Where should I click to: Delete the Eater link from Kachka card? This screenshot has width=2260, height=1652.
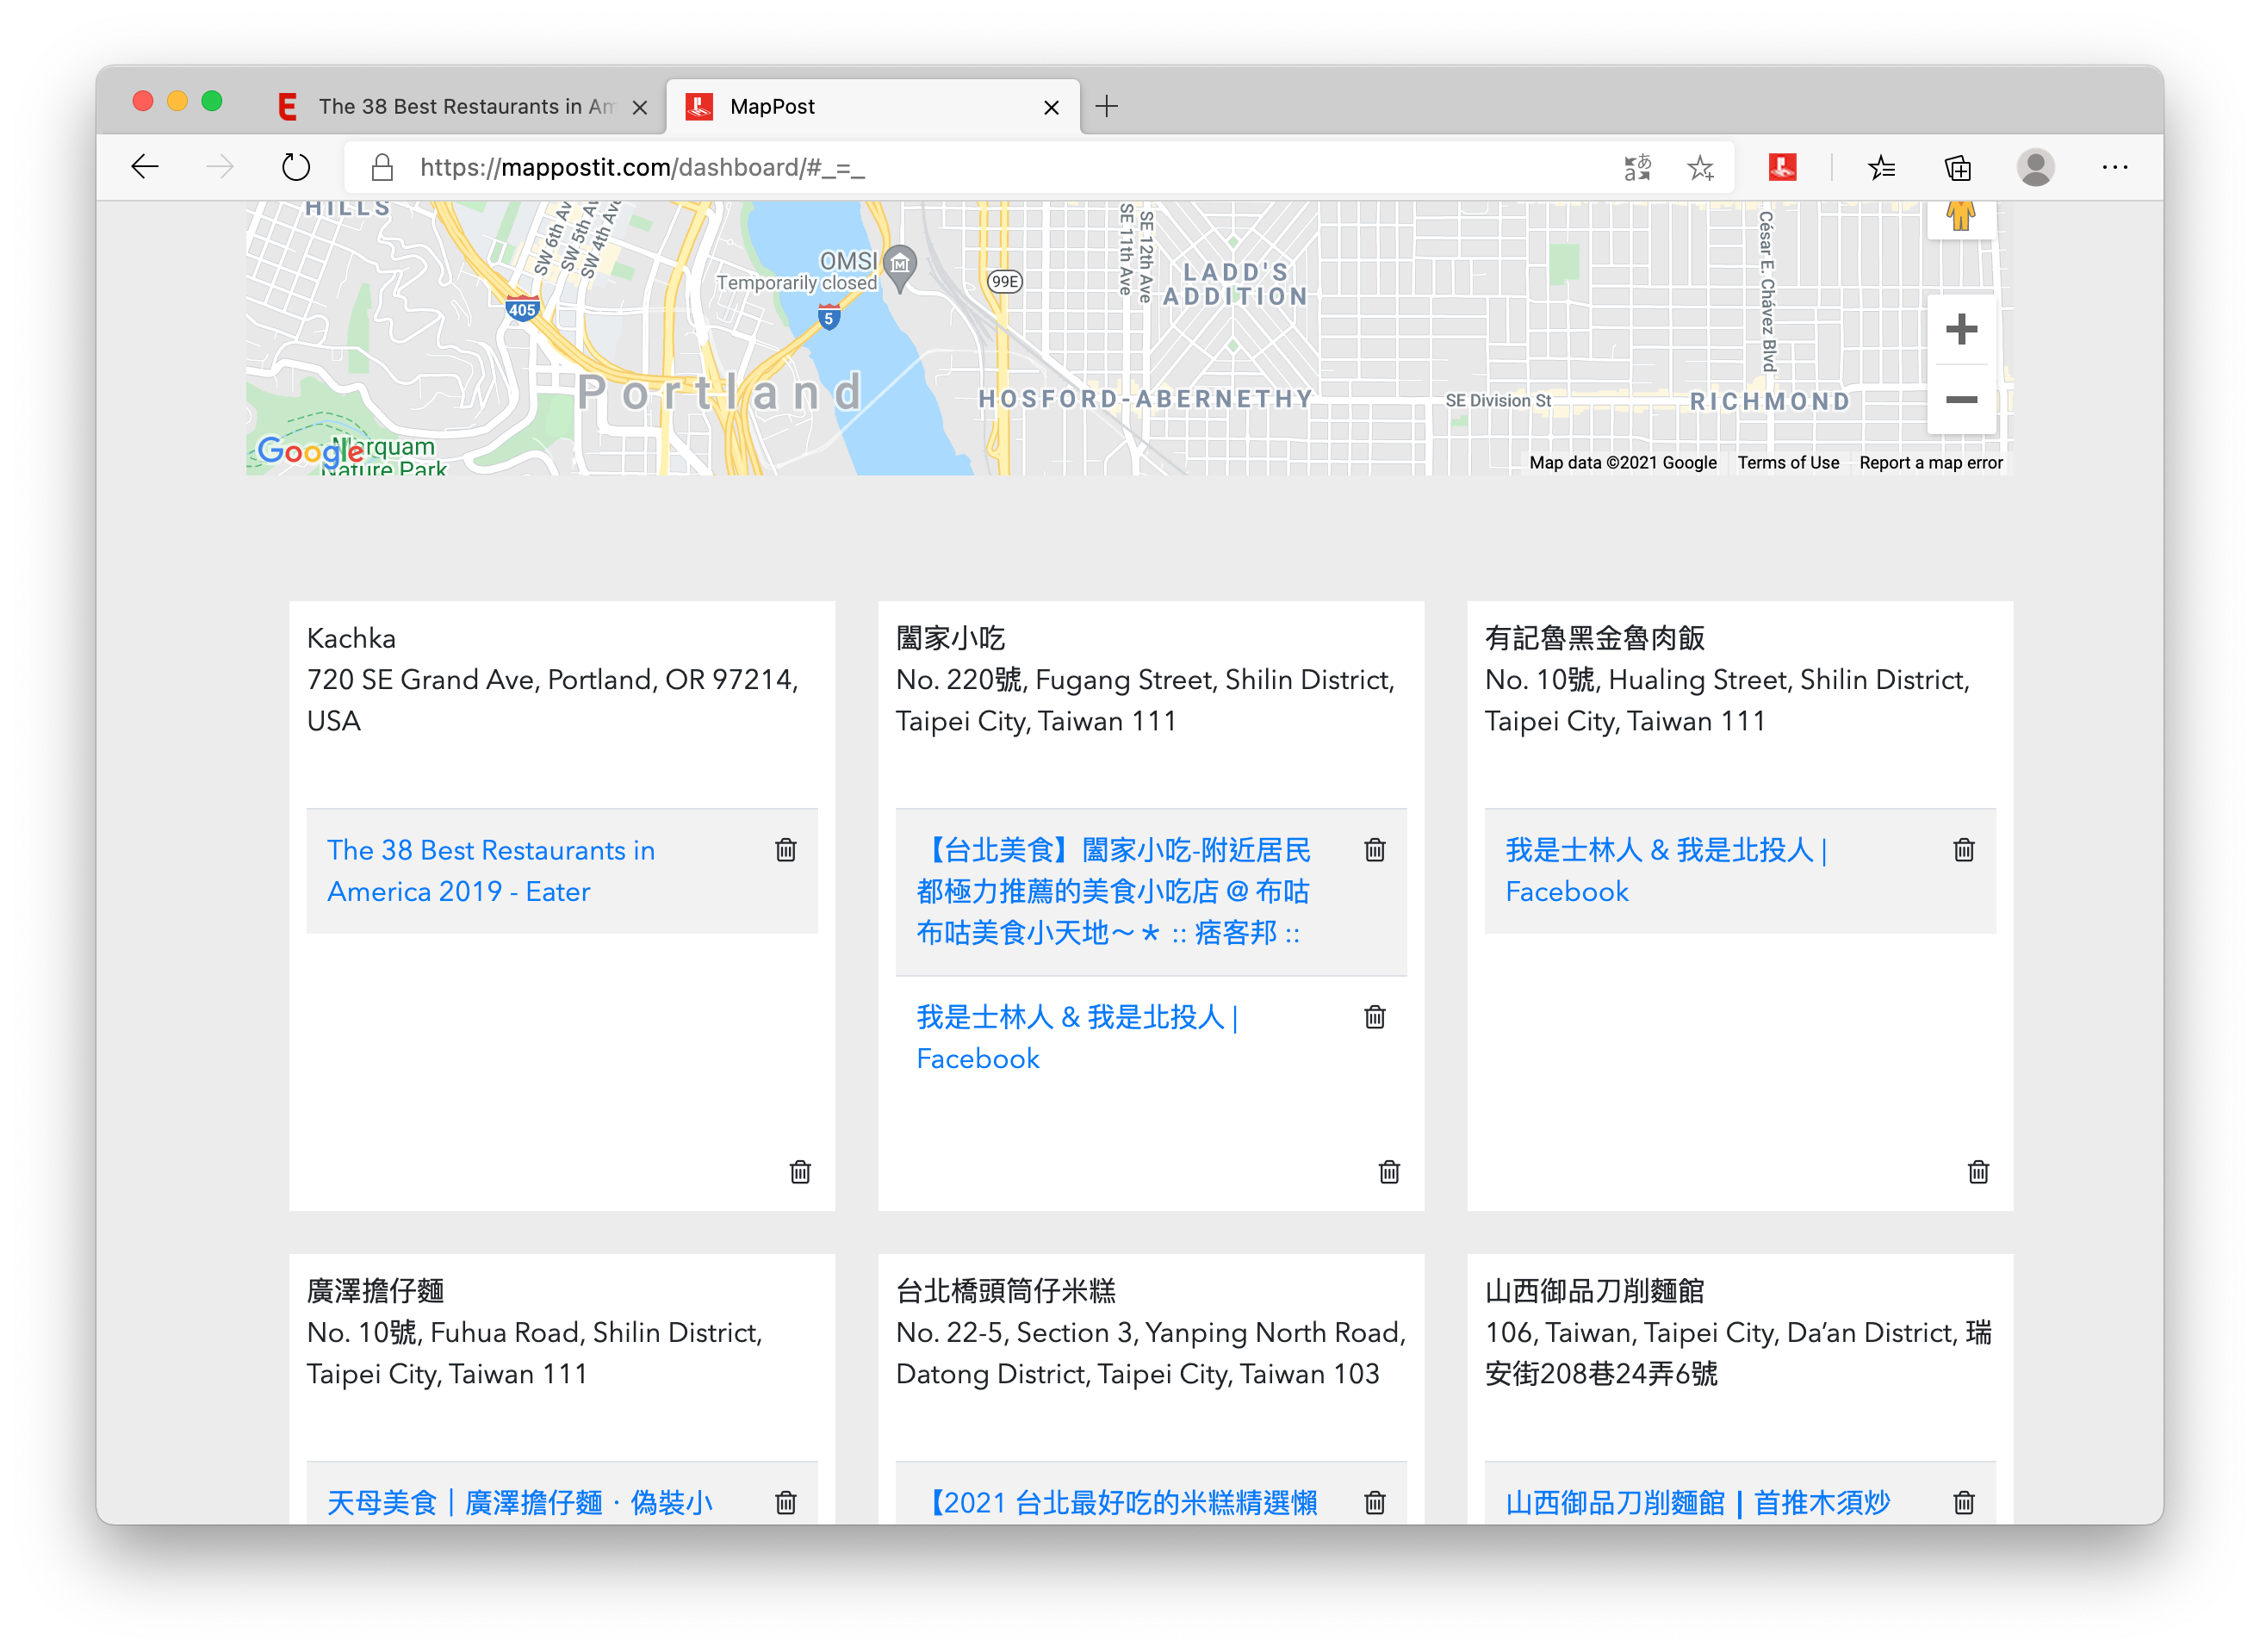(x=786, y=850)
